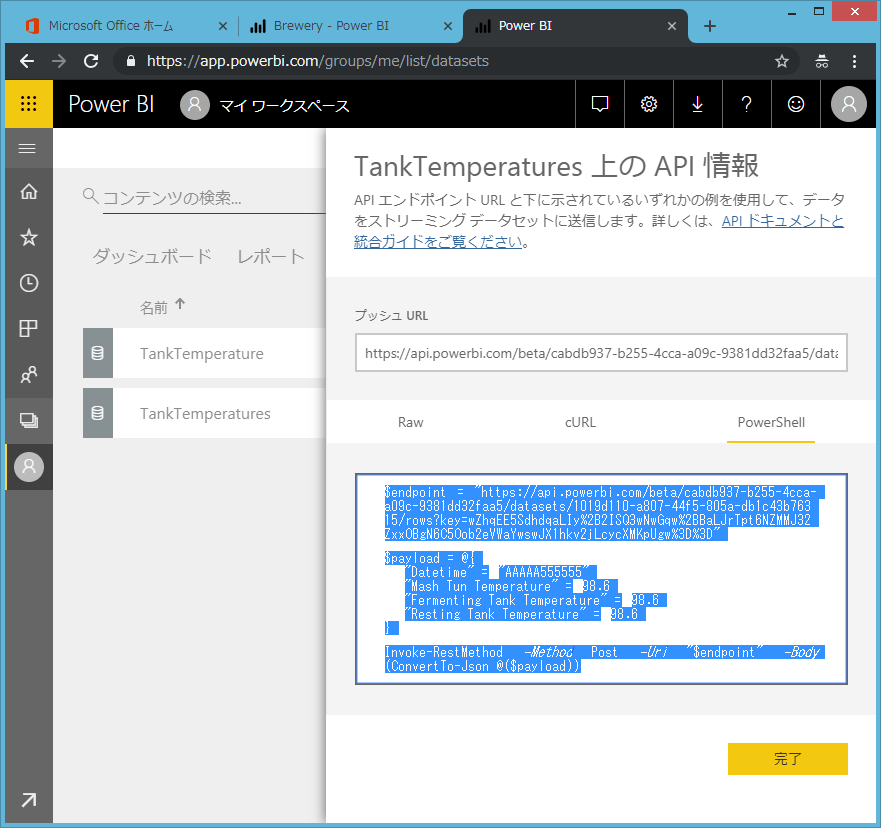Open the download menu arrow icon
Image resolution: width=881 pixels, height=828 pixels.
697,104
